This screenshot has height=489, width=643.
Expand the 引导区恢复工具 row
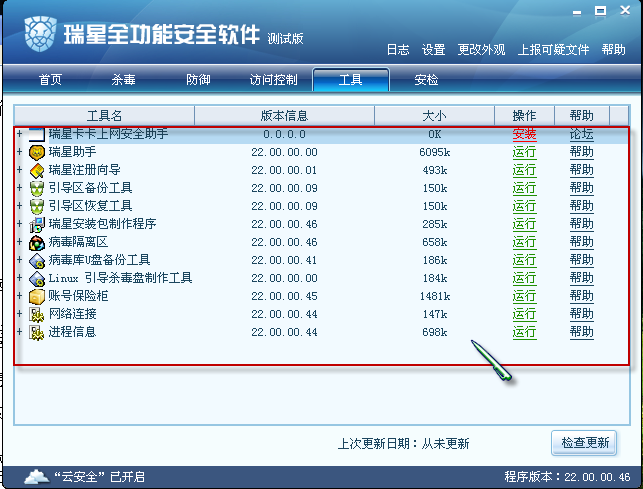[19, 206]
